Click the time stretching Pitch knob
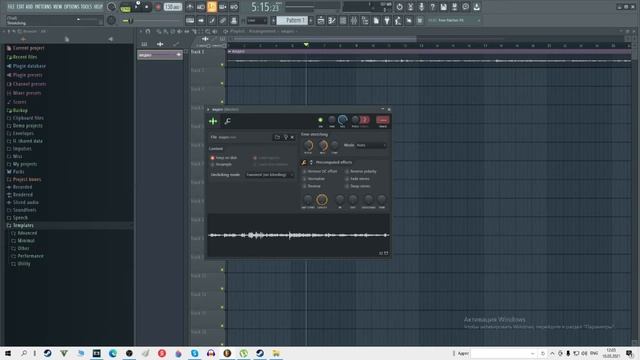640x360 pixels. (309, 145)
